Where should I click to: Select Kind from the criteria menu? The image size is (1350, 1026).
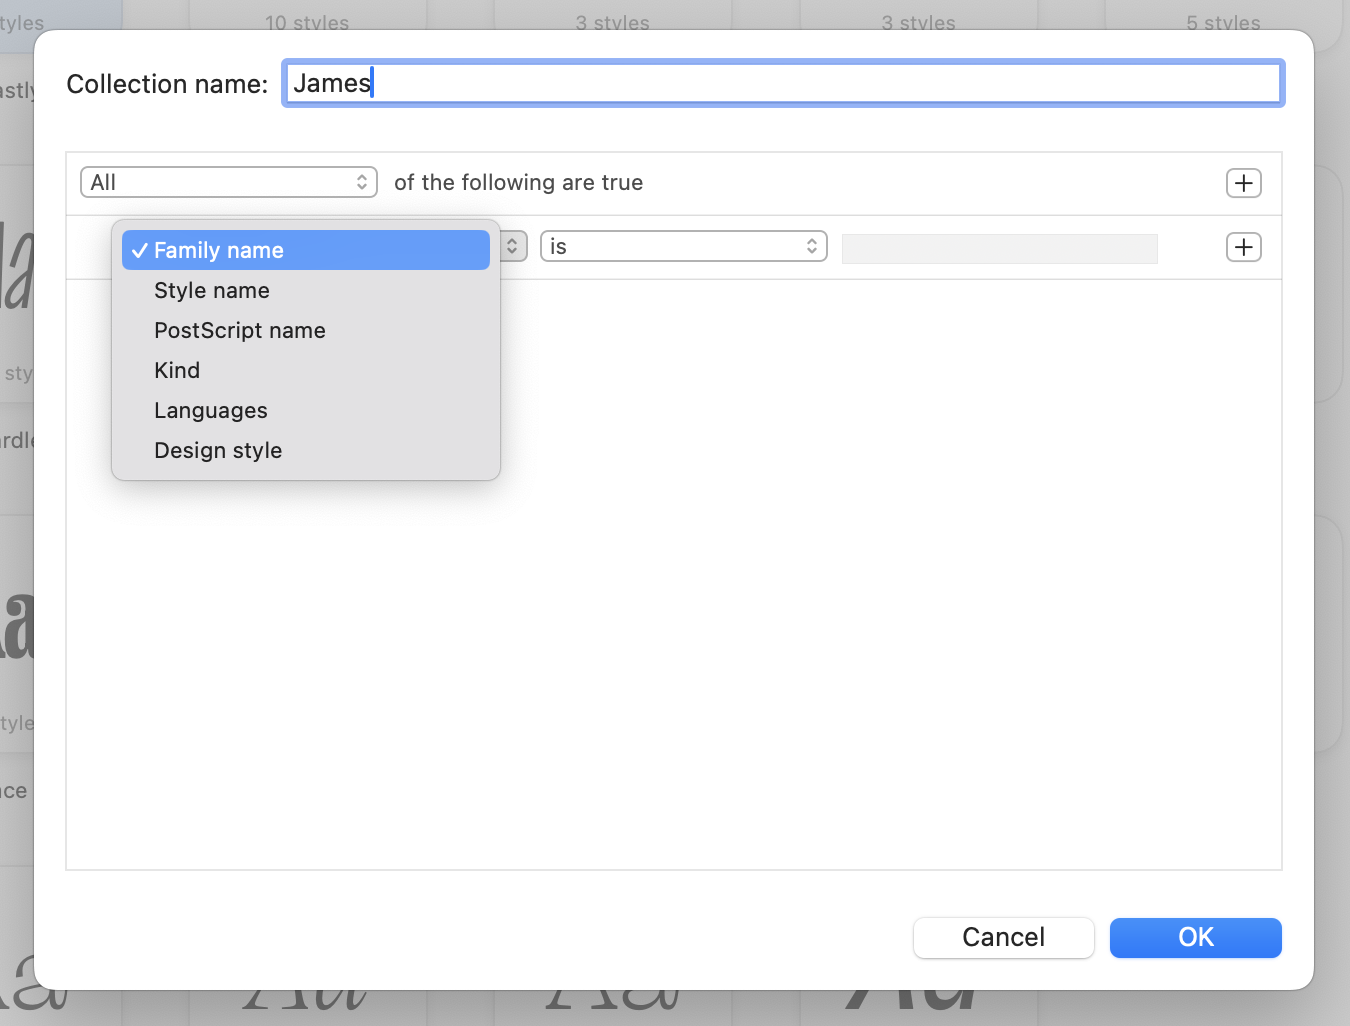(x=177, y=370)
